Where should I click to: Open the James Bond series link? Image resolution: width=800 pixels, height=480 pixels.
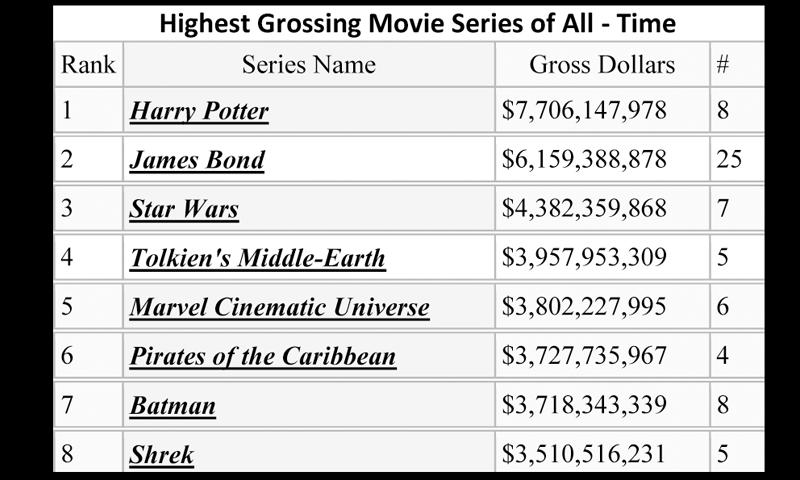[x=197, y=160]
